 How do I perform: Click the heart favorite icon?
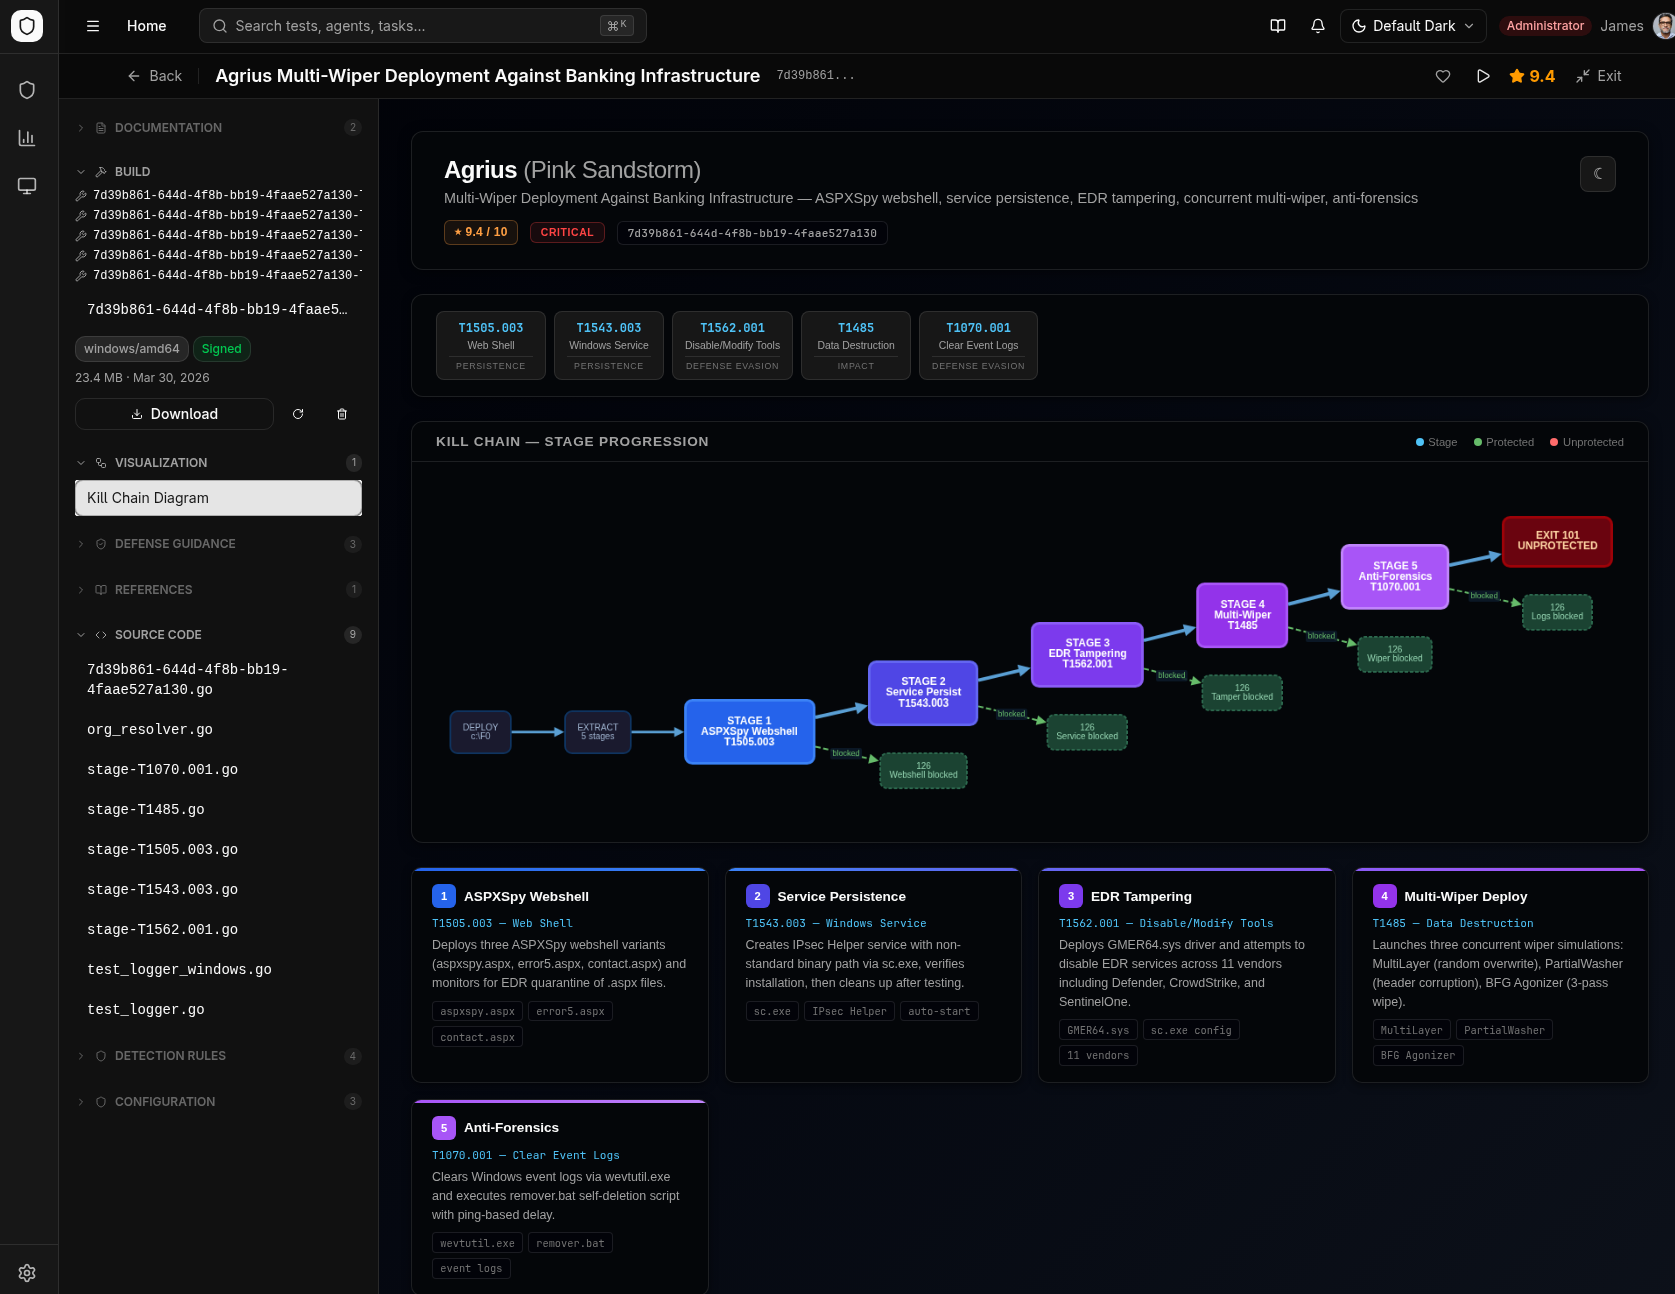pos(1443,76)
